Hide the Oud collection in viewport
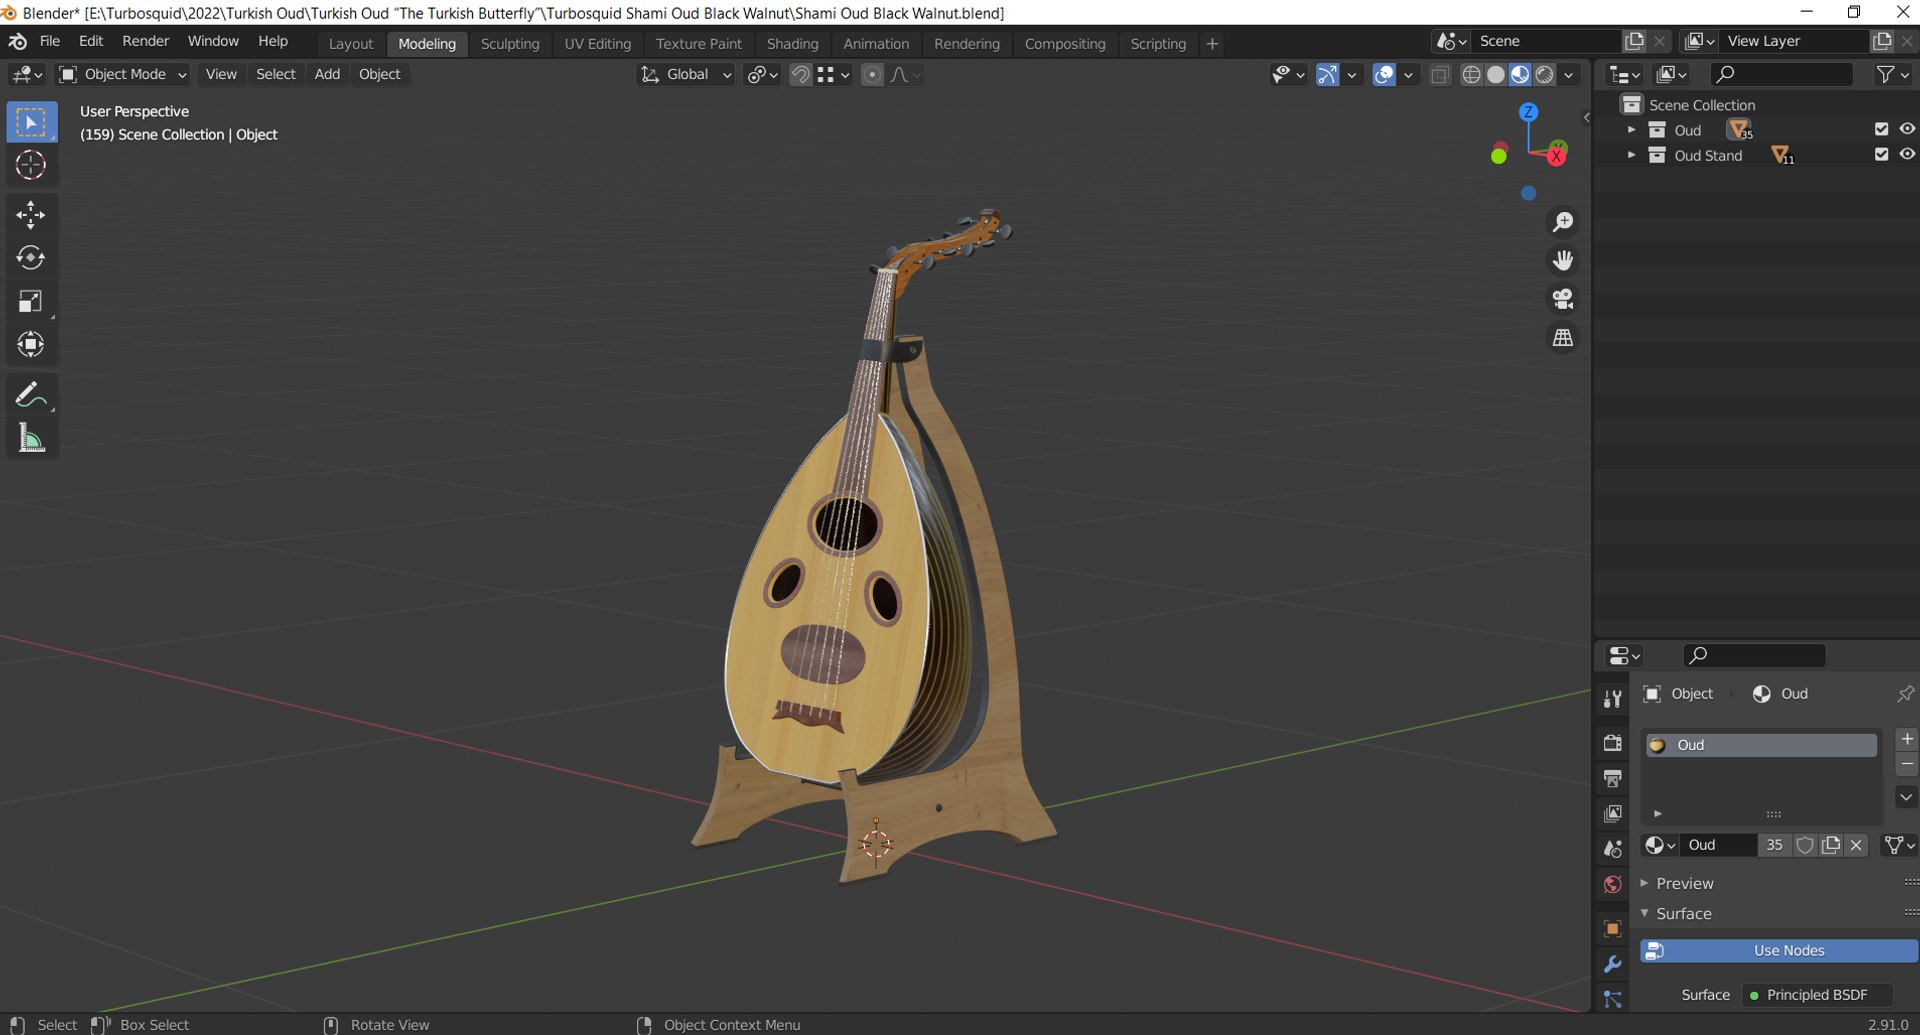 click(x=1907, y=129)
